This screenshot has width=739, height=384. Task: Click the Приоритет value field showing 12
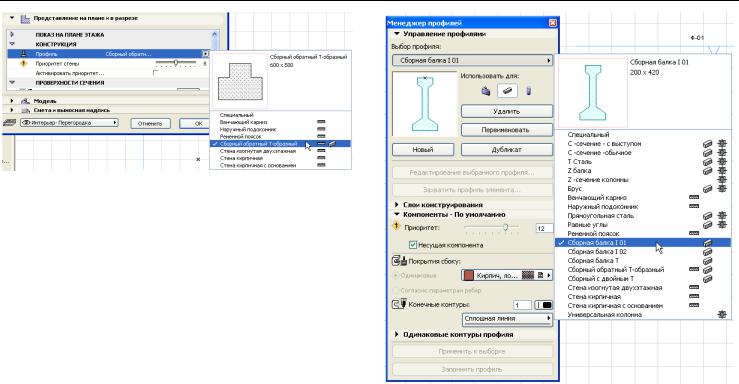[543, 228]
